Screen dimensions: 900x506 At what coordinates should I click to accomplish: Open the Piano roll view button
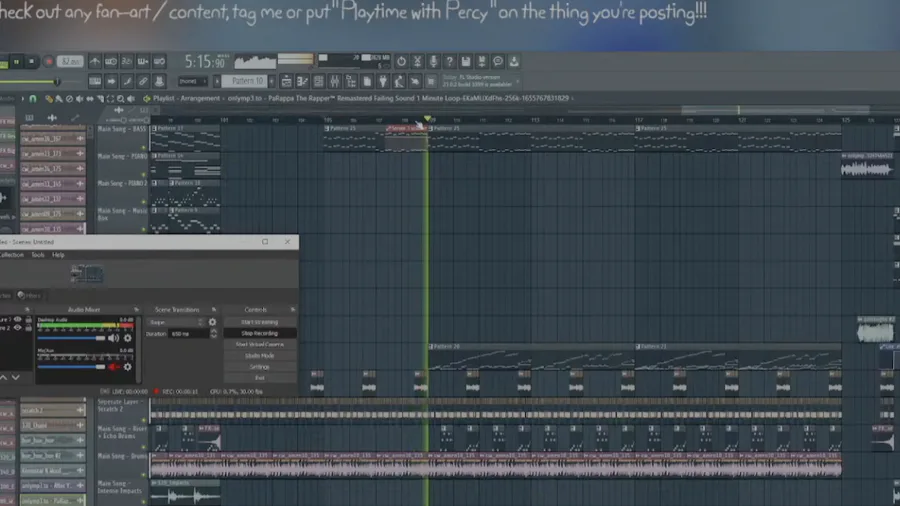pos(302,81)
